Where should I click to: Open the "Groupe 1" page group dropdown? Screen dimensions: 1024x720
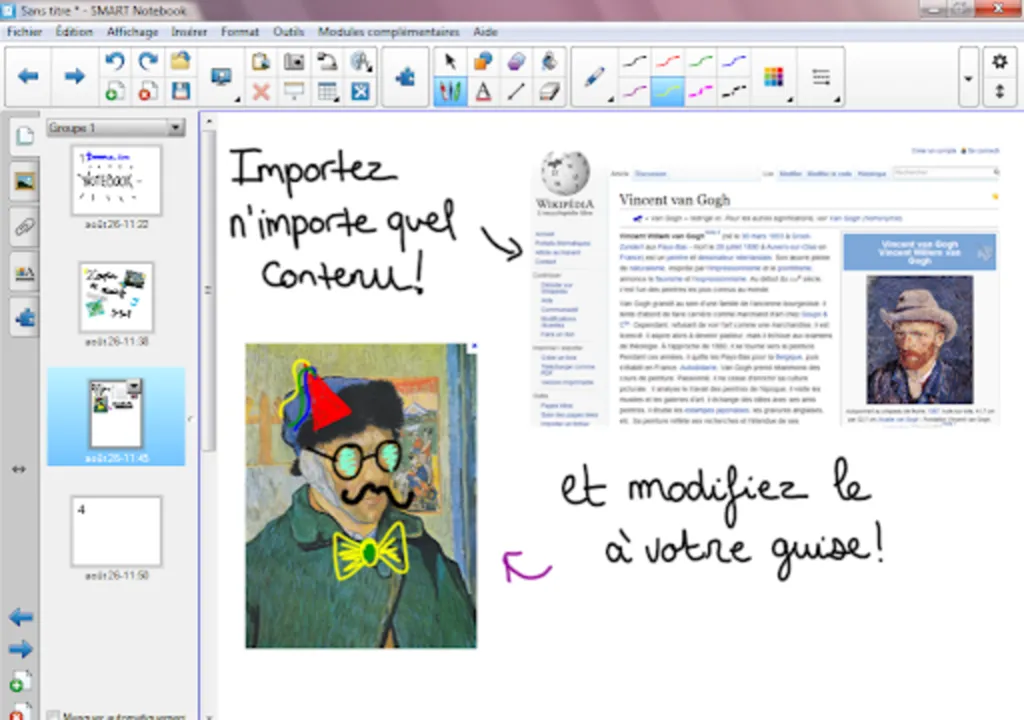(115, 128)
